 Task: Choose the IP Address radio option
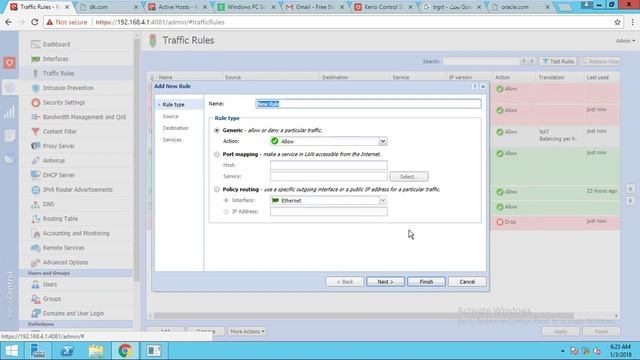click(226, 211)
